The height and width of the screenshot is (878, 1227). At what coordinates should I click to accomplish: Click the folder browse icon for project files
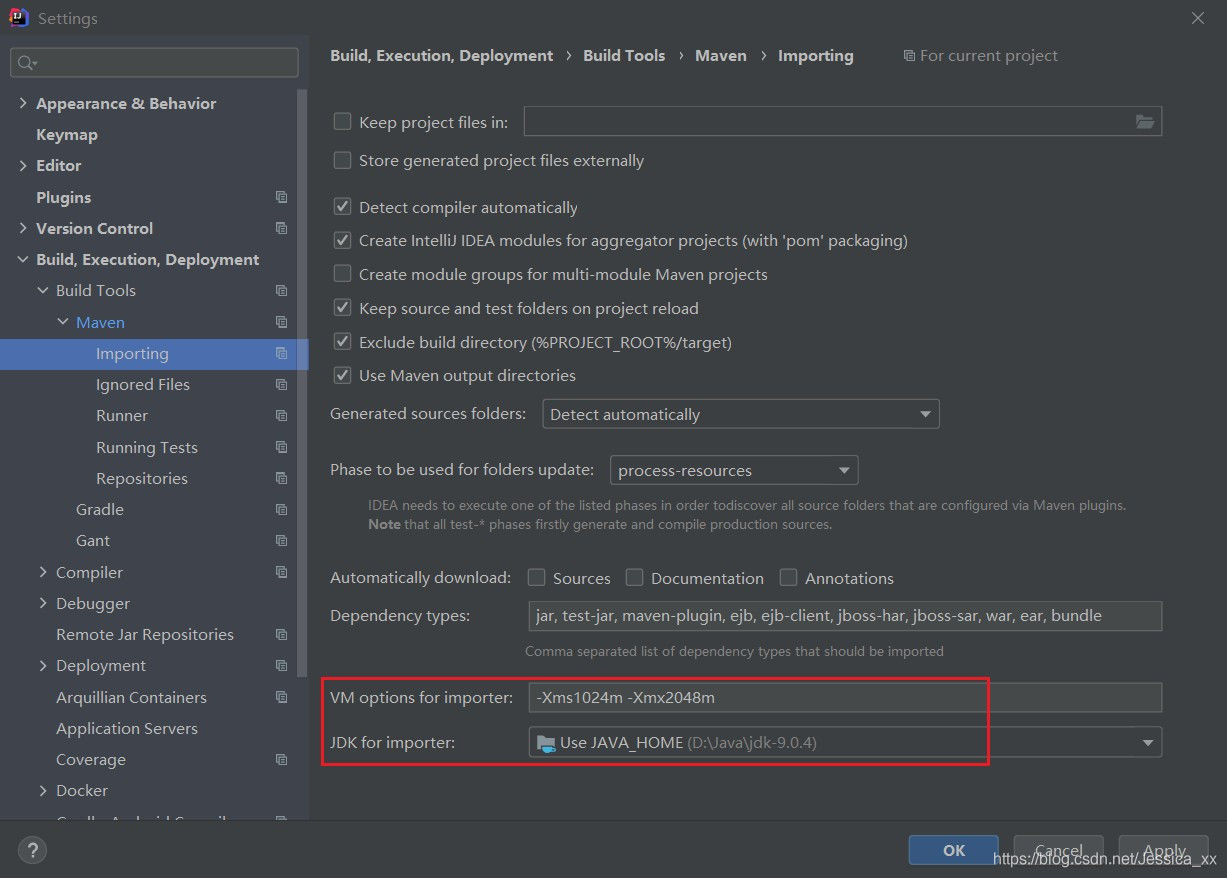coord(1145,122)
